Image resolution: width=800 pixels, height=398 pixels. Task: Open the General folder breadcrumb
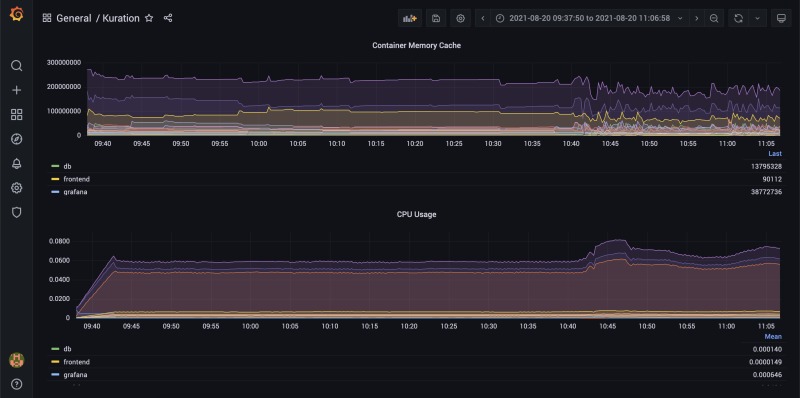pos(73,18)
